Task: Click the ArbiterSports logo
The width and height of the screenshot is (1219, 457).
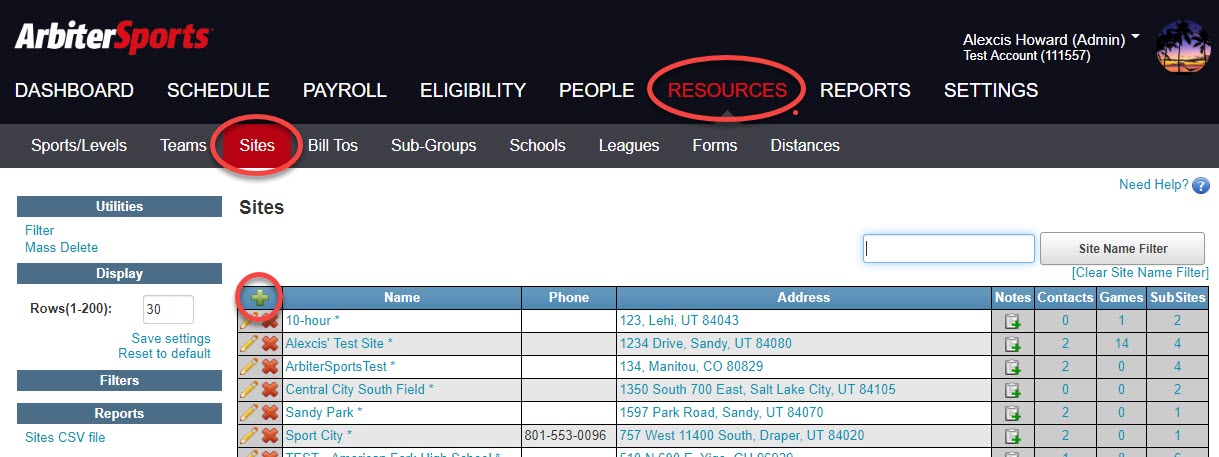Action: pyautogui.click(x=113, y=38)
